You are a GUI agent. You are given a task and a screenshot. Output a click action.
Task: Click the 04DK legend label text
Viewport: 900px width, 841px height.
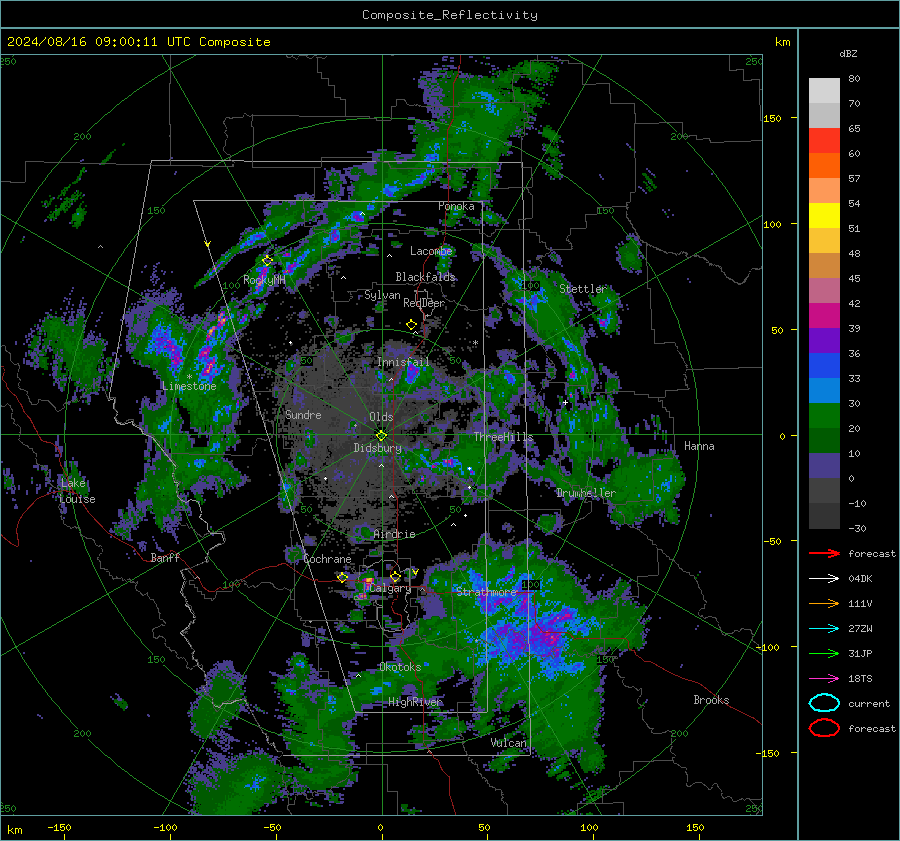860,579
